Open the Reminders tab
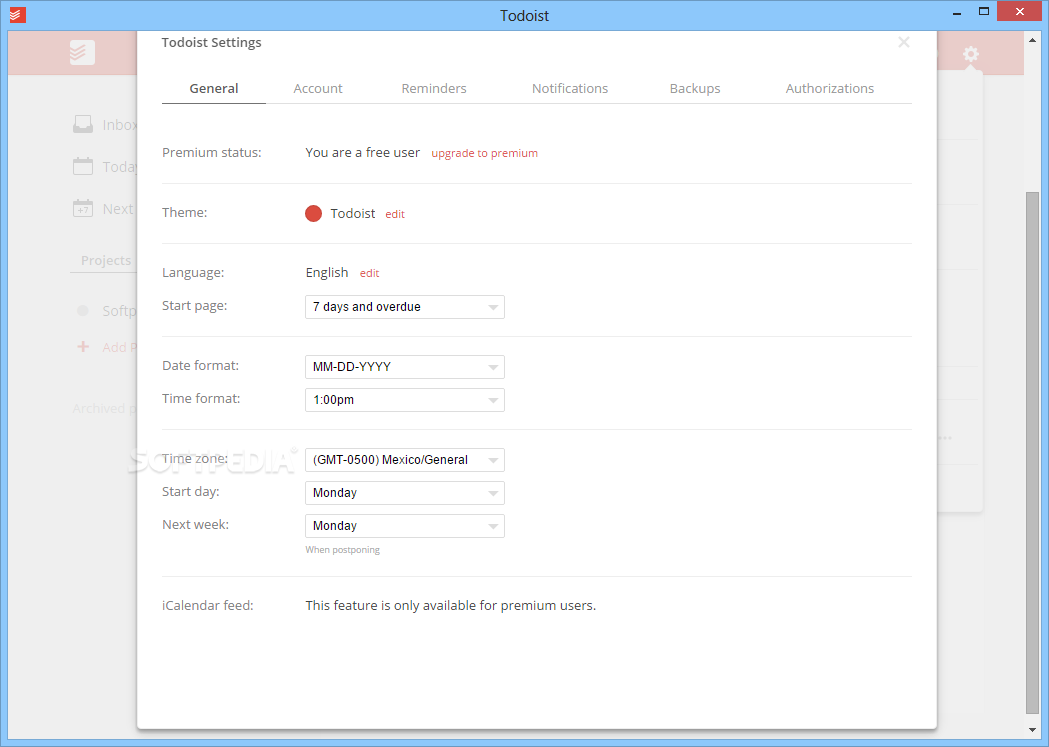The image size is (1049, 747). pos(434,88)
